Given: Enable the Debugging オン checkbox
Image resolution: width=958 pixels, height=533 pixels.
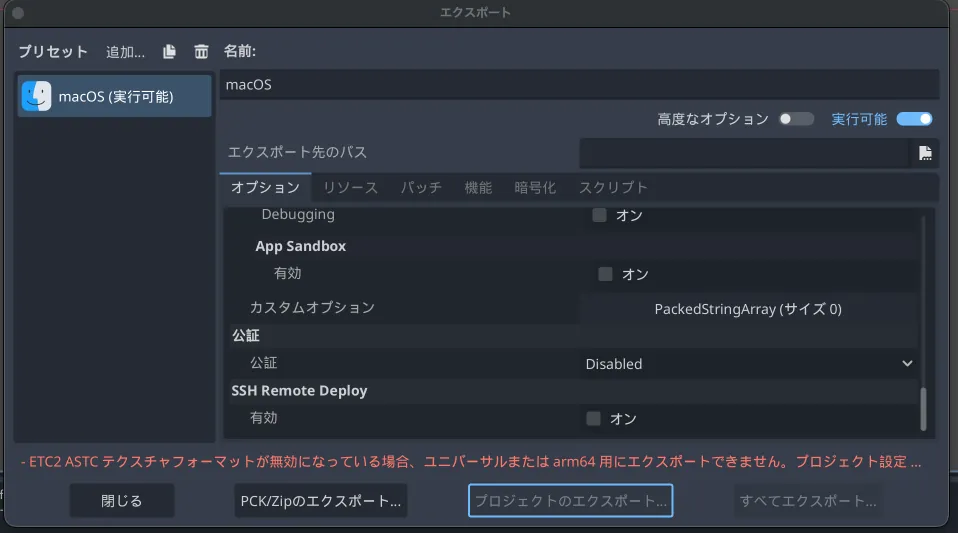Looking at the screenshot, I should (x=599, y=215).
